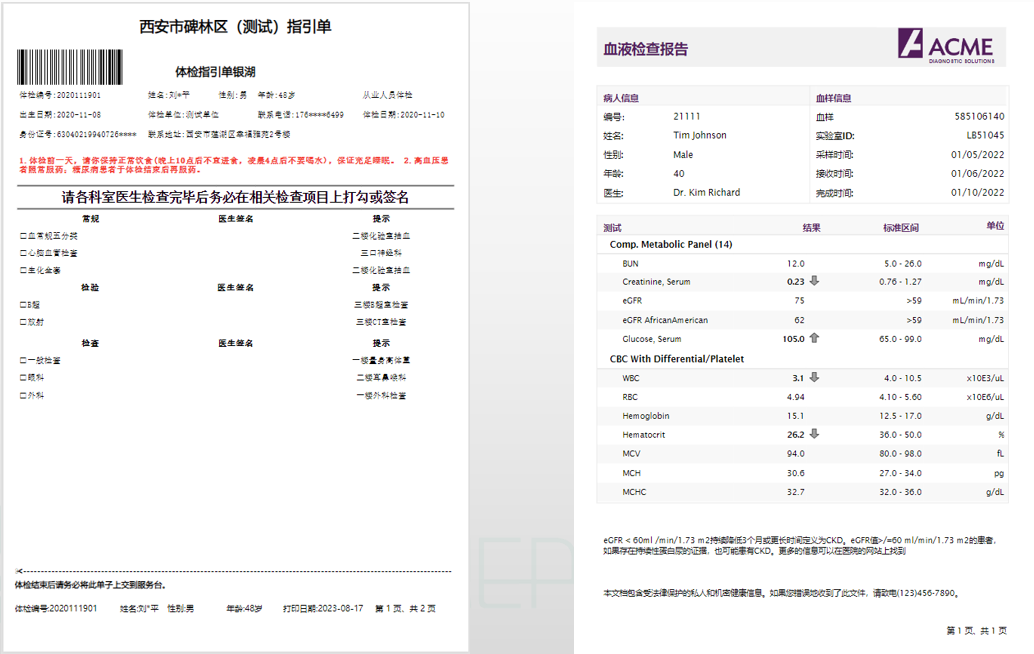
Task: Click the 二楼耳鼻喉科 hint
Action: [381, 378]
